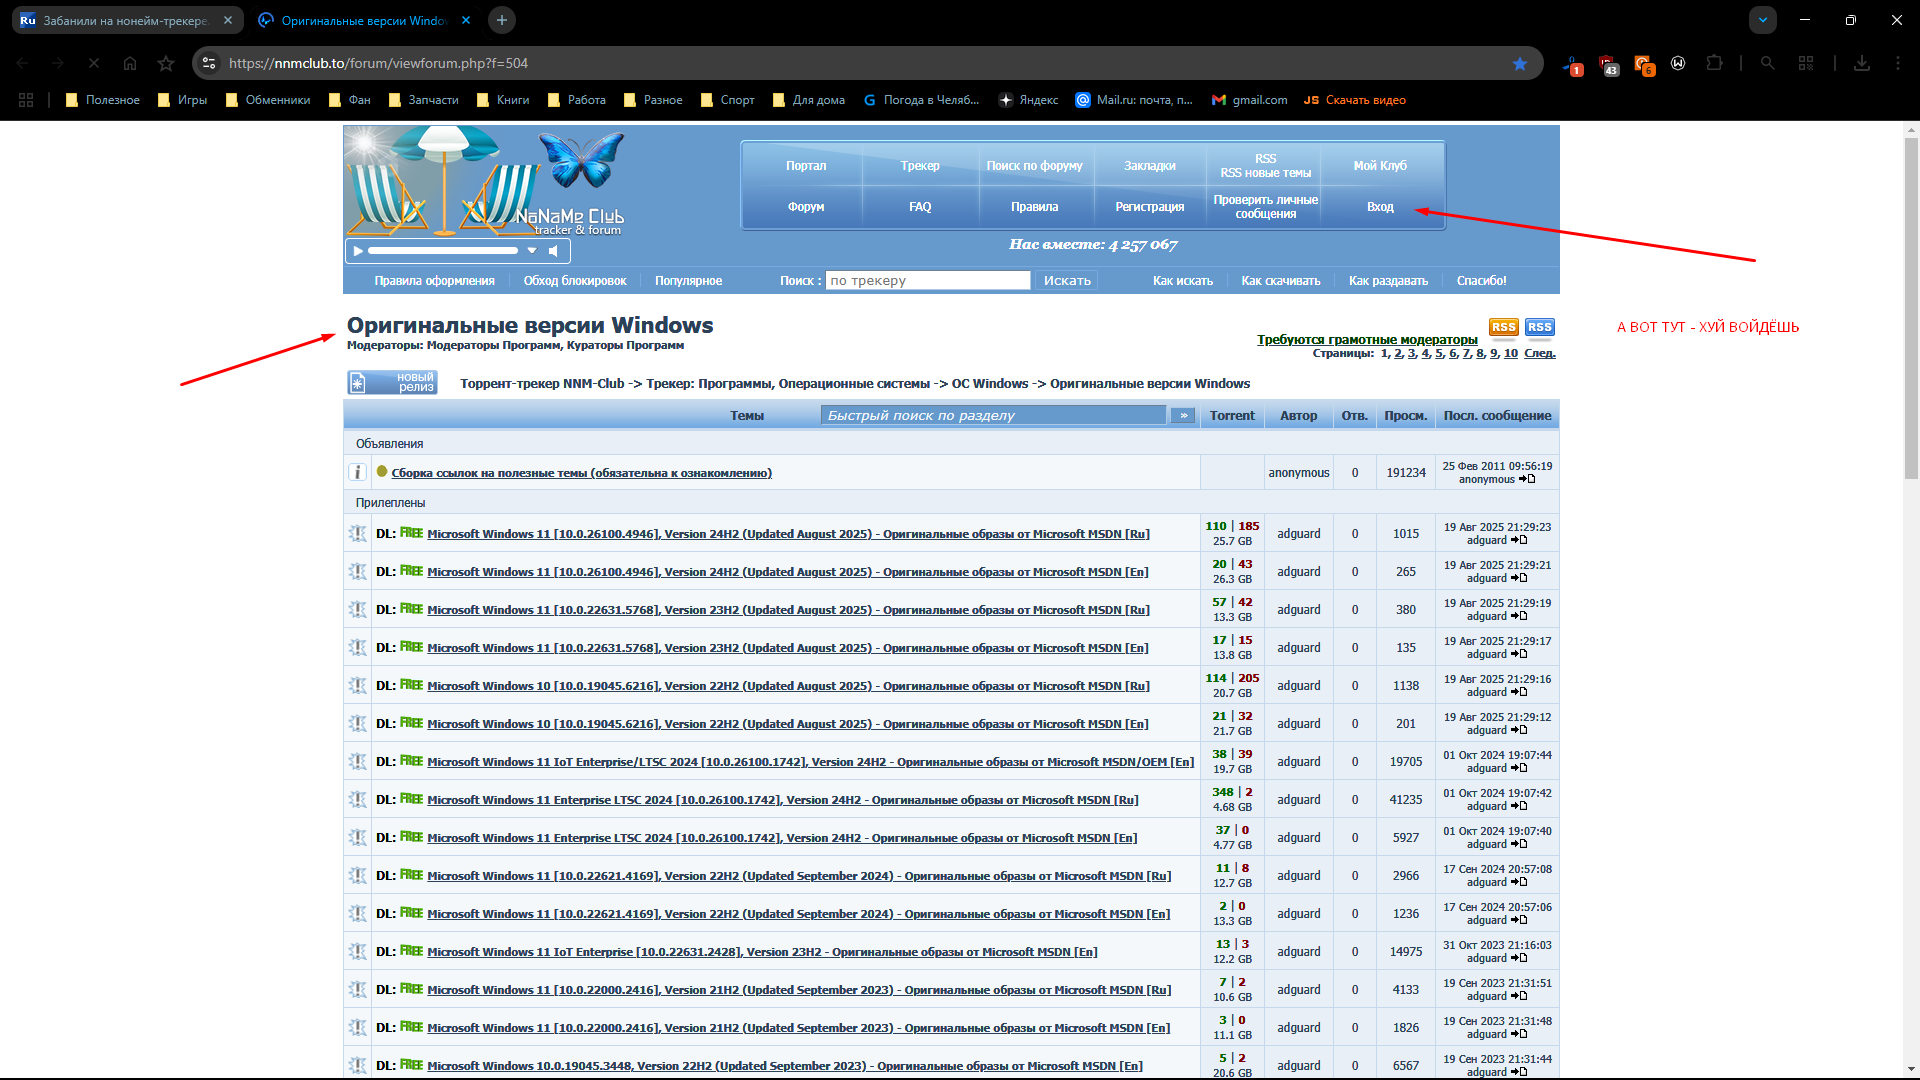Open Windows 11 IoT Enterprise/LTSC 2024 topic
The image size is (1920, 1080).
coord(810,762)
